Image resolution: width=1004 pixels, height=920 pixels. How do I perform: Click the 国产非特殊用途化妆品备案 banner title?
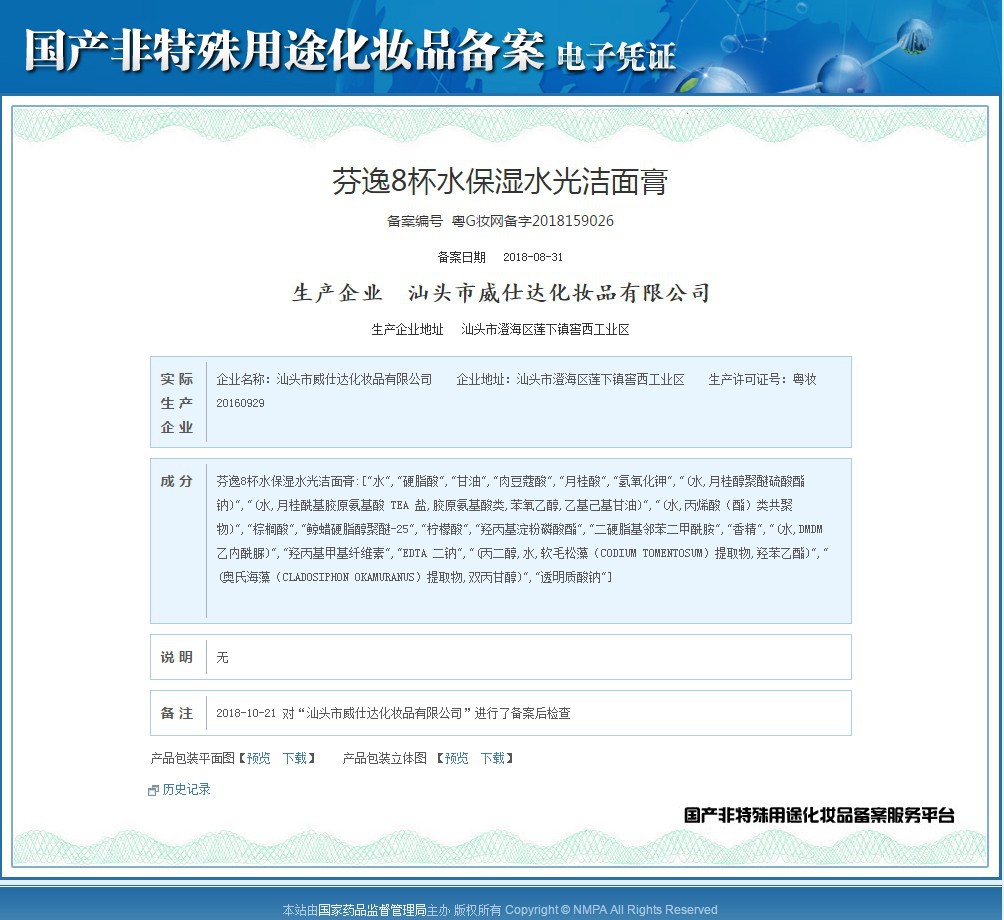[x=284, y=50]
